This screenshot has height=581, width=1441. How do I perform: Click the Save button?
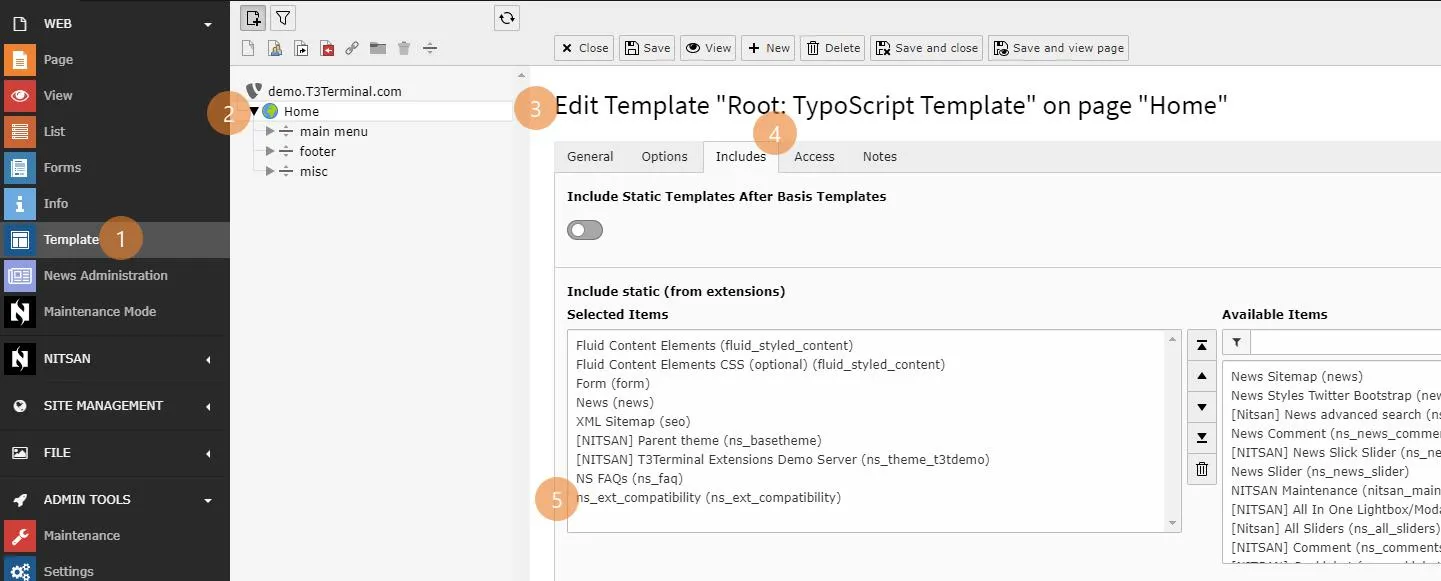tap(647, 48)
